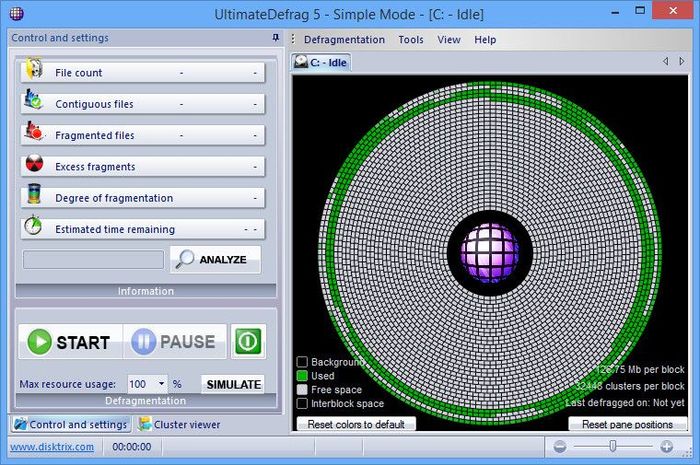The image size is (700, 465).
Task: Open the Defragmentation menu
Action: pos(344,40)
